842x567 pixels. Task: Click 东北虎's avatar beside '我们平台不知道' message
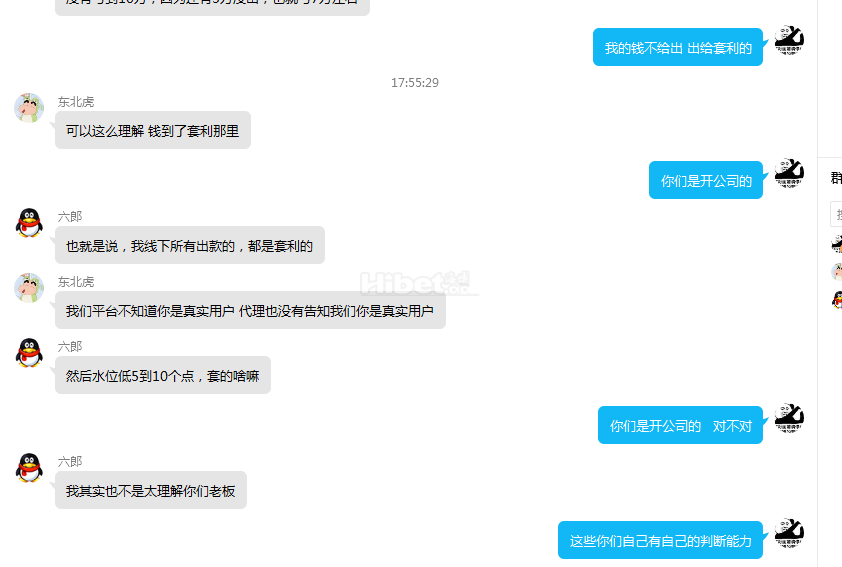29,288
